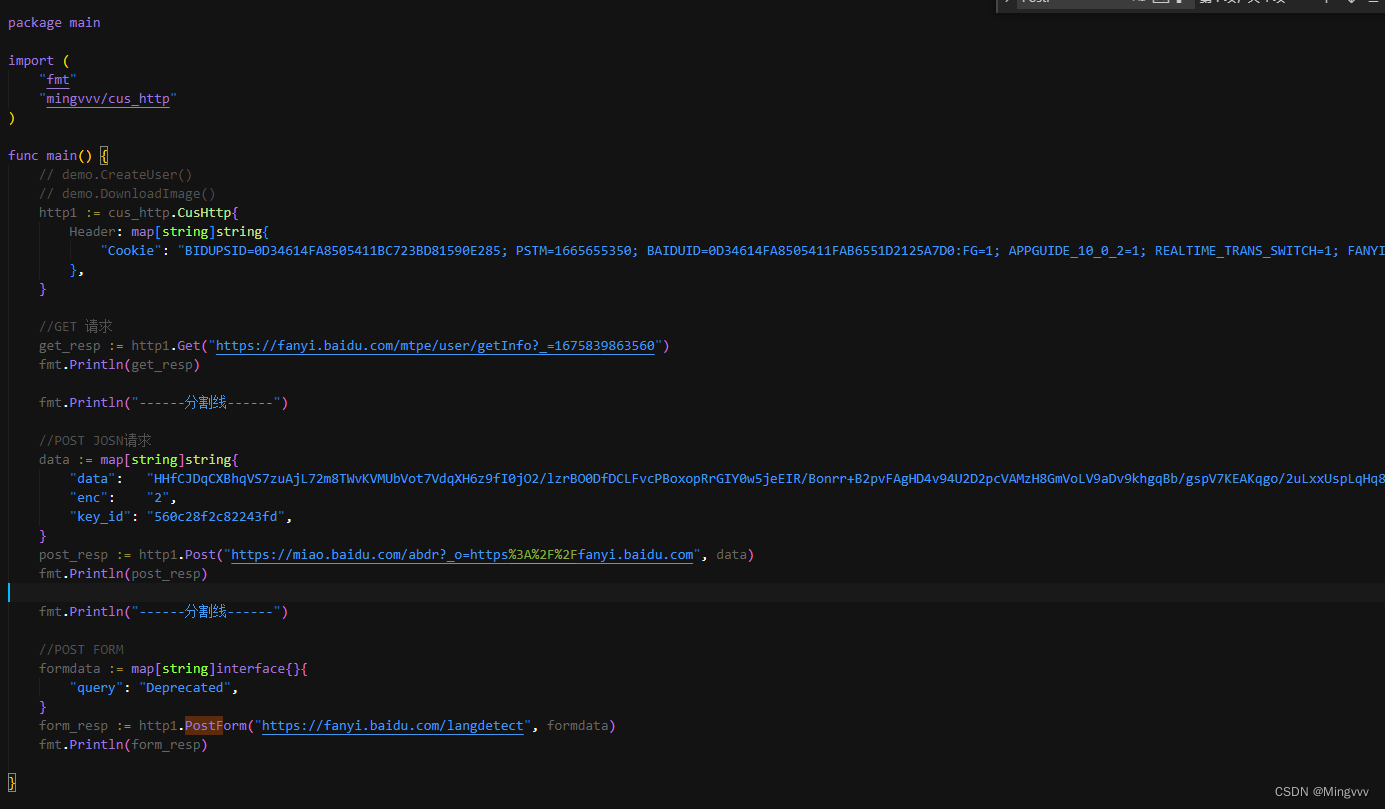The image size is (1385, 809).
Task: Click the Get method of http1
Action: pyautogui.click(x=189, y=346)
